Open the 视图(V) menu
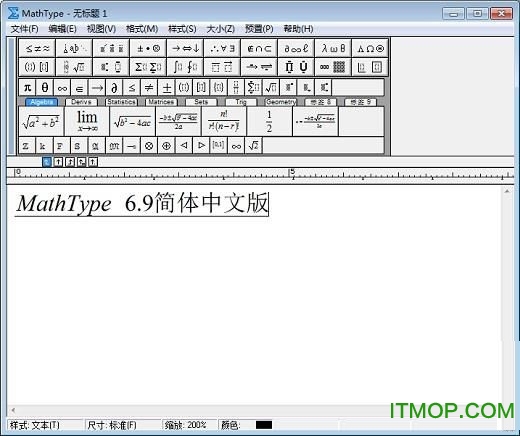520x436 pixels. click(101, 29)
